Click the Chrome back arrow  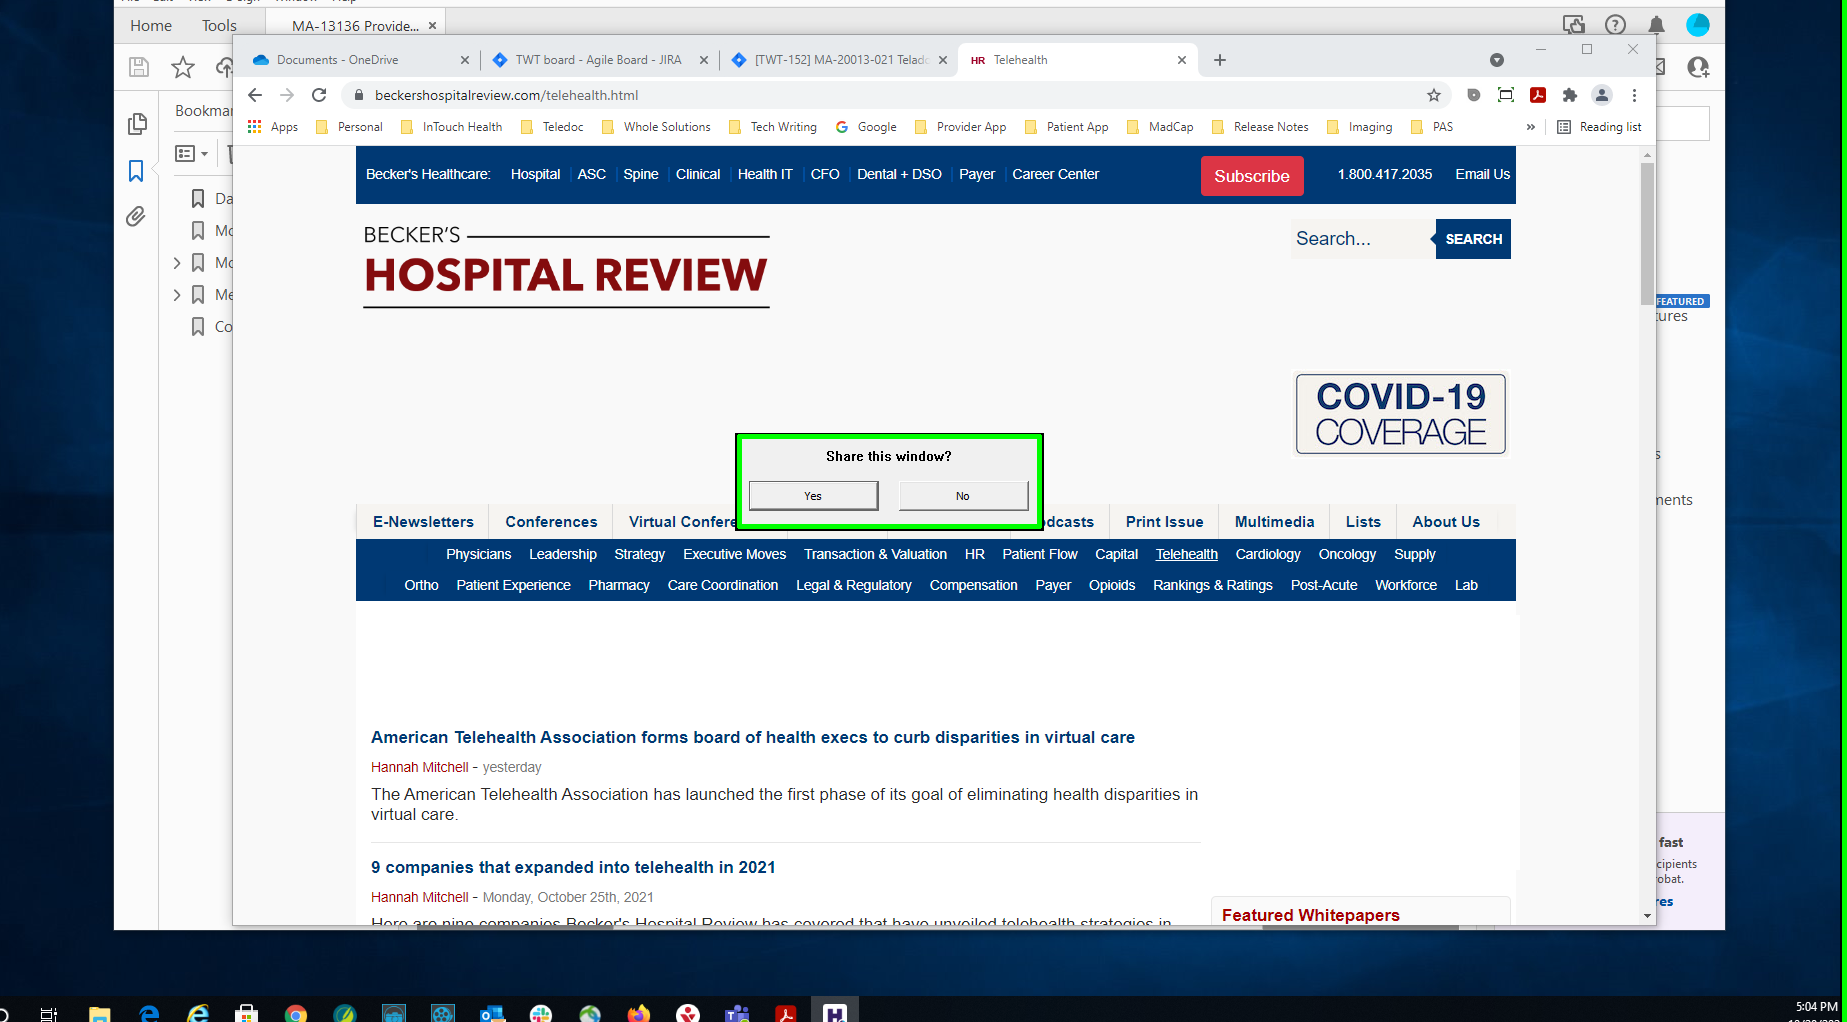click(x=255, y=95)
